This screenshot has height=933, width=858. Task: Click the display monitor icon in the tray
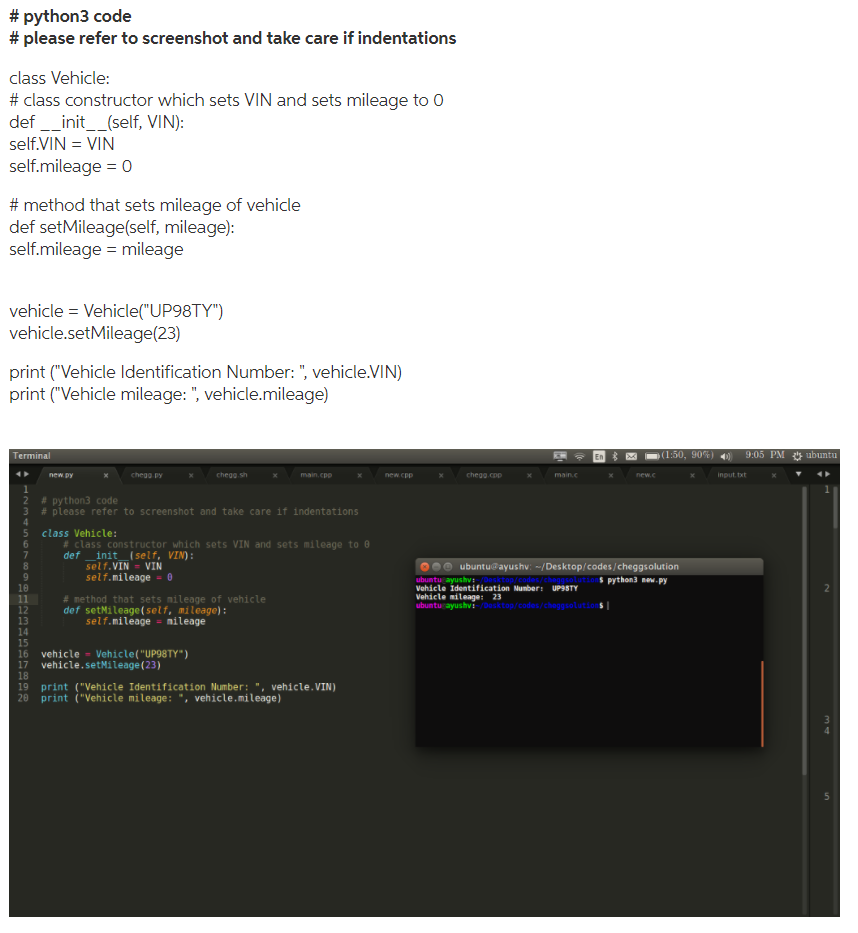[561, 455]
